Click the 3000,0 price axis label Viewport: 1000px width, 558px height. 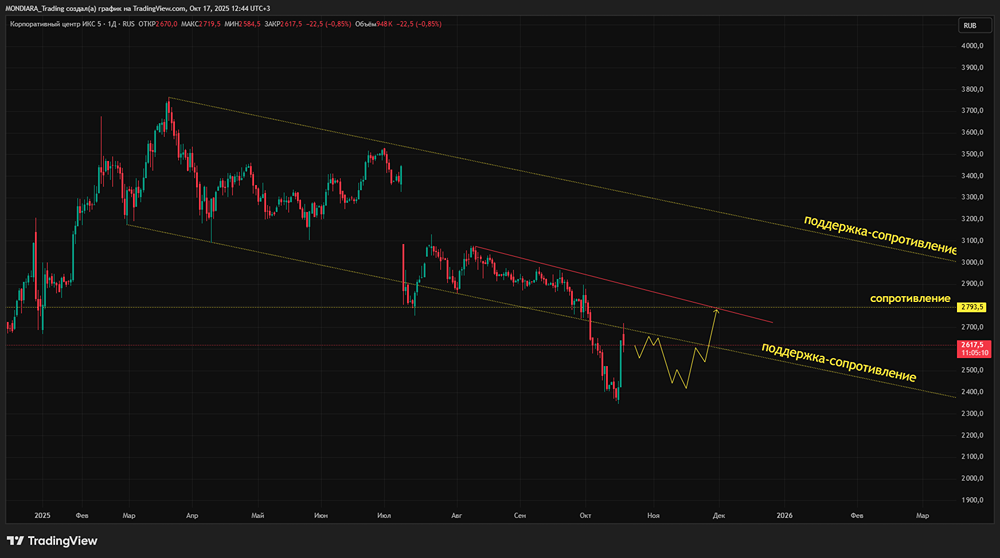pyautogui.click(x=972, y=262)
